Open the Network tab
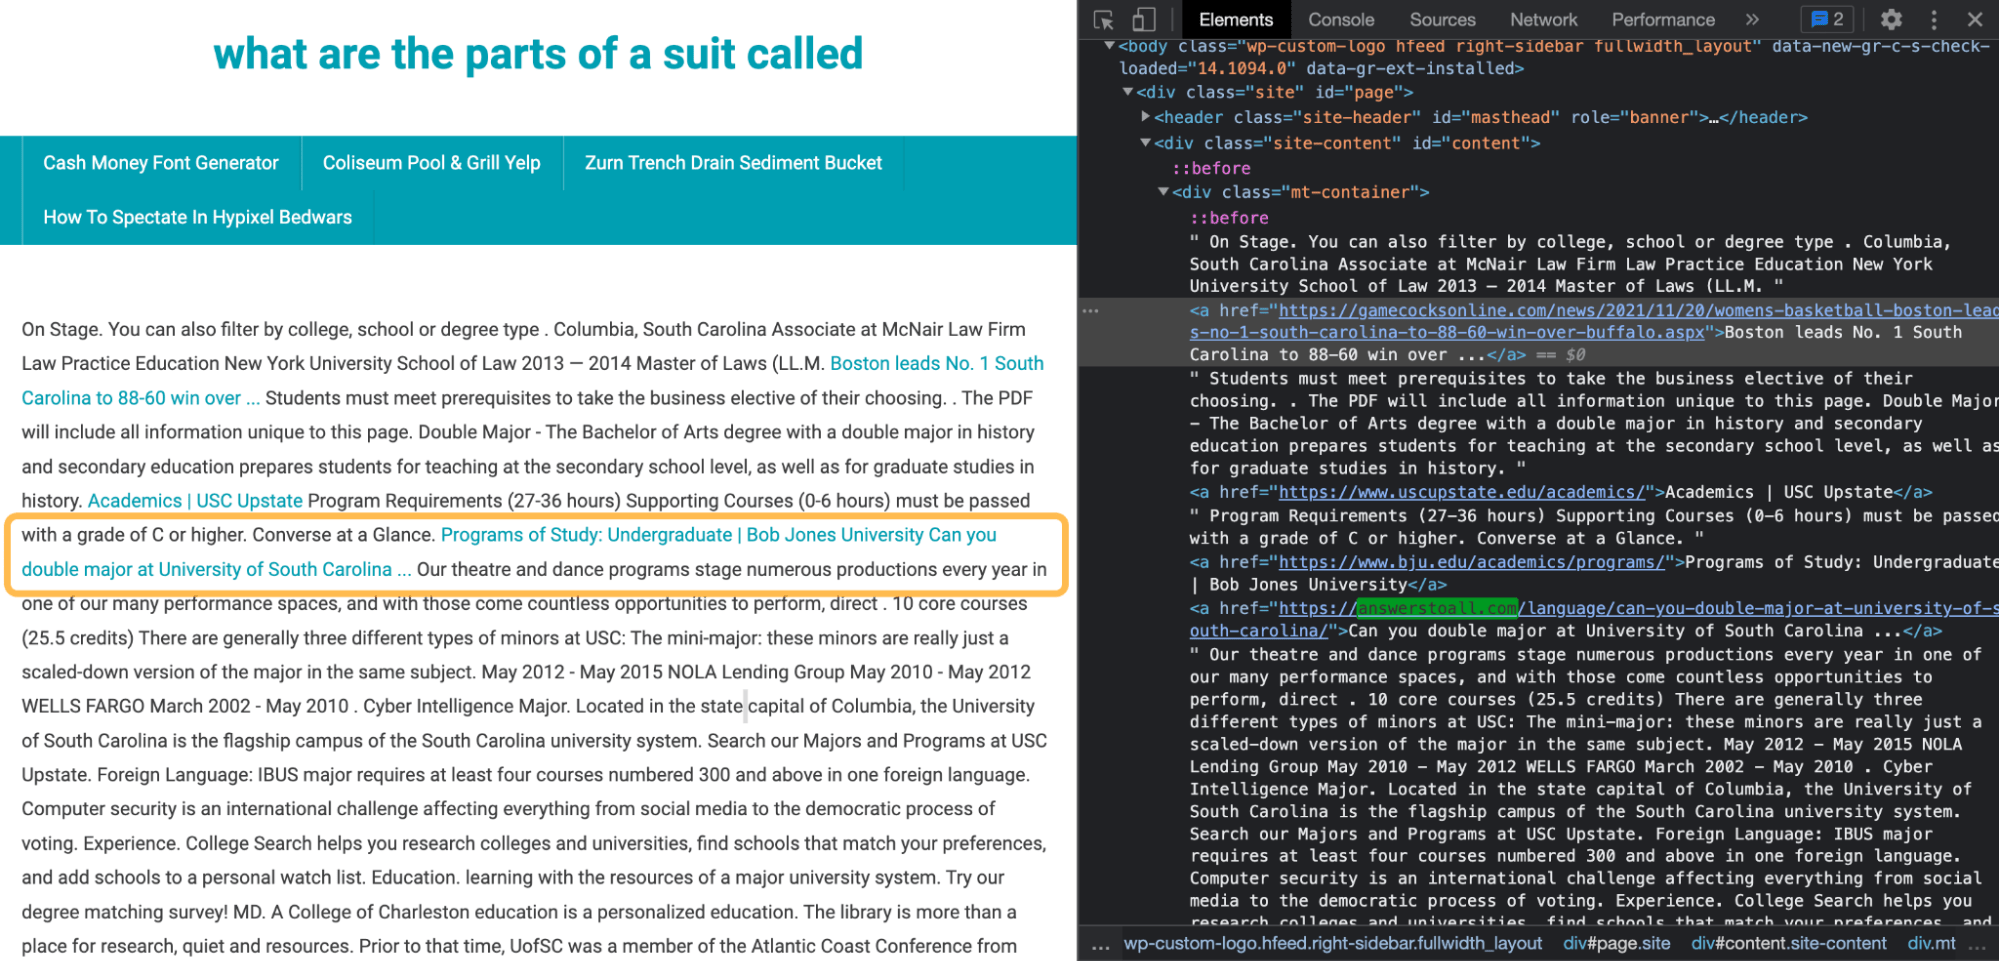The width and height of the screenshot is (1999, 962). click(x=1543, y=19)
